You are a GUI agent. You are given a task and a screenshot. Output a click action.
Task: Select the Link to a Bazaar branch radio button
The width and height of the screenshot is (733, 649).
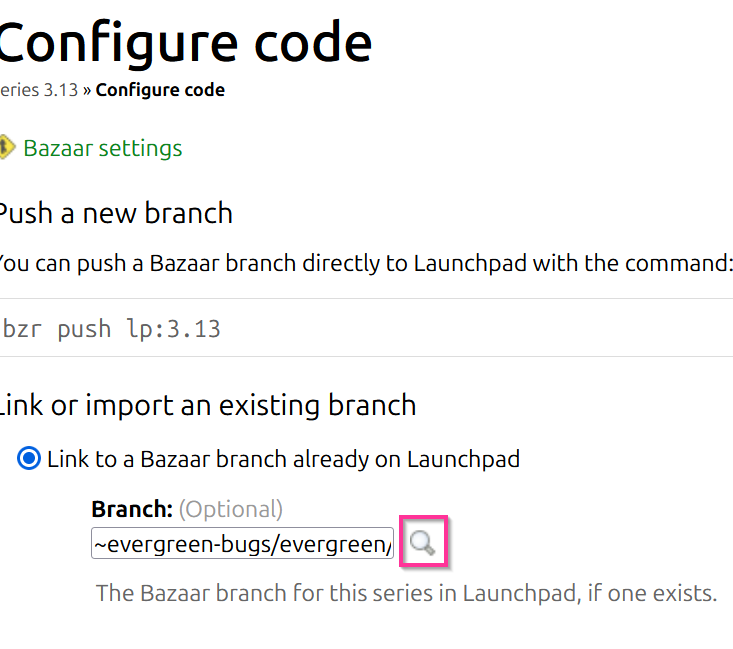(30, 460)
